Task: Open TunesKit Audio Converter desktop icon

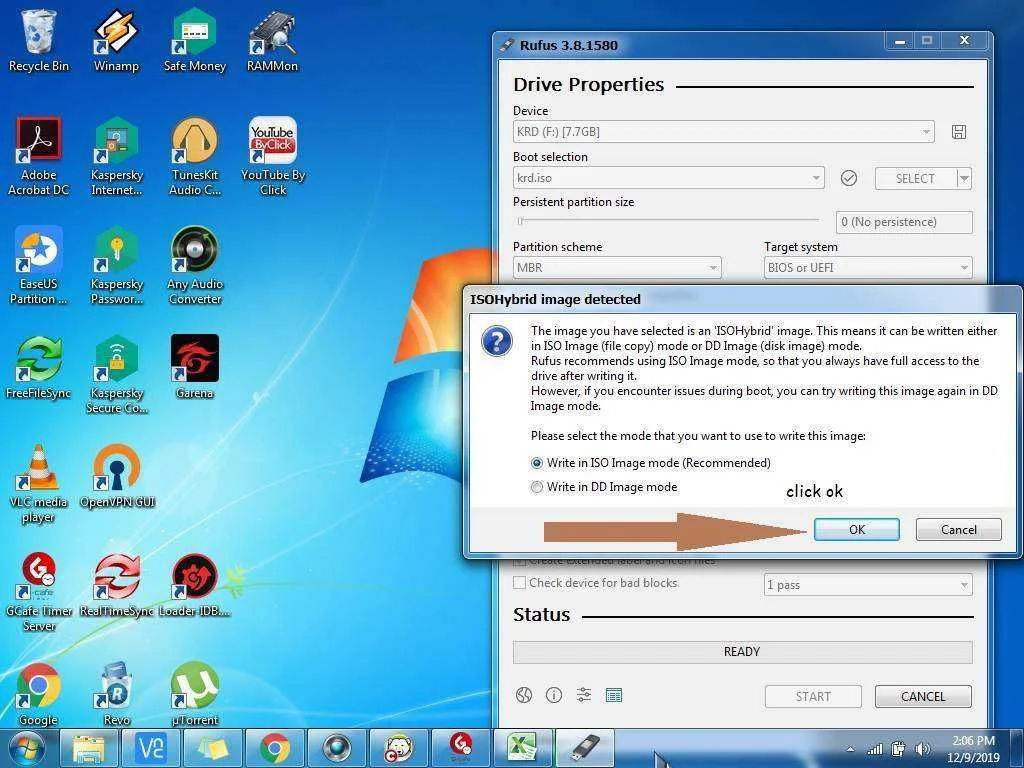Action: coord(195,157)
